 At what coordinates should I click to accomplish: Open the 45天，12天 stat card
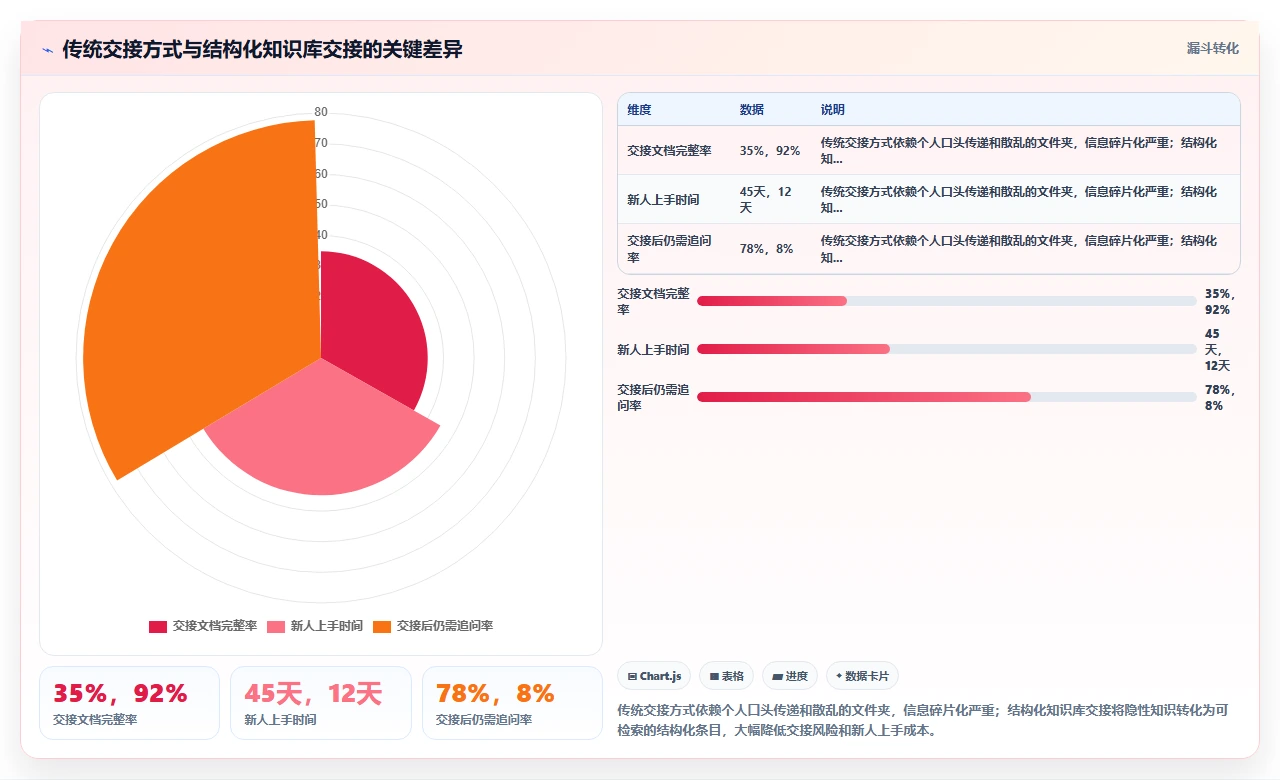321,703
